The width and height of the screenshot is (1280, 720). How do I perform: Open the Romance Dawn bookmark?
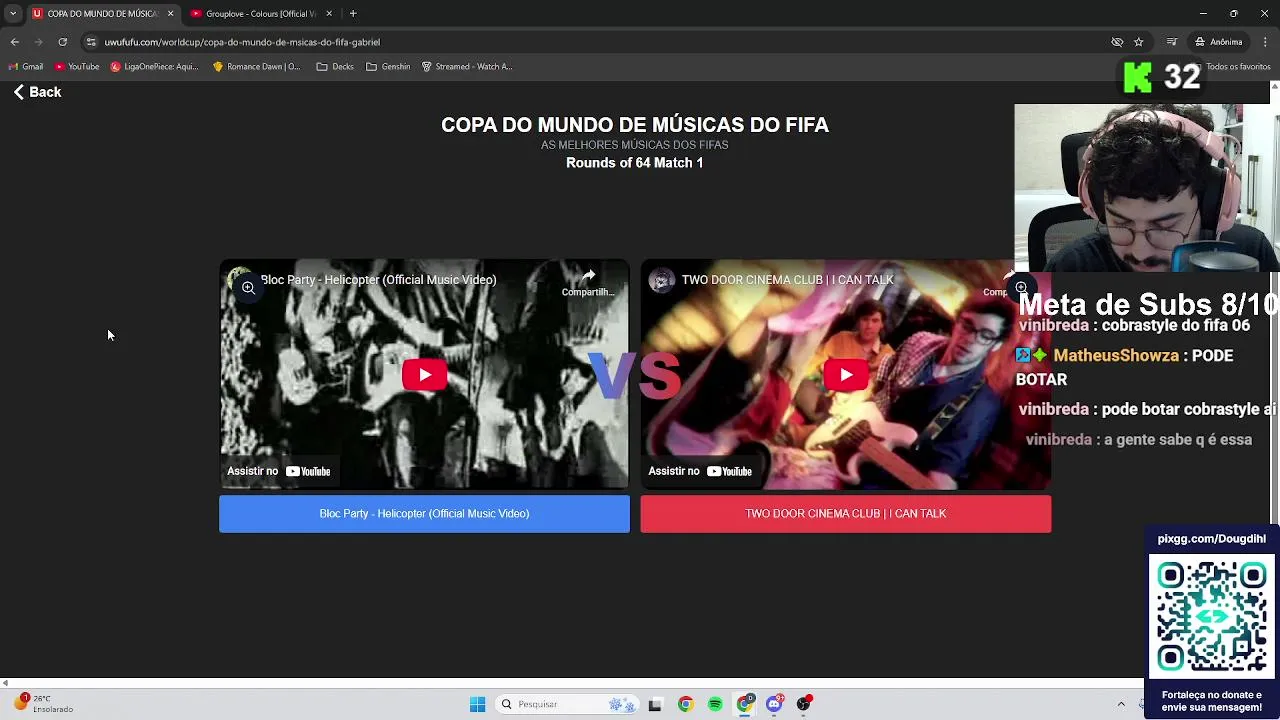coord(256,67)
